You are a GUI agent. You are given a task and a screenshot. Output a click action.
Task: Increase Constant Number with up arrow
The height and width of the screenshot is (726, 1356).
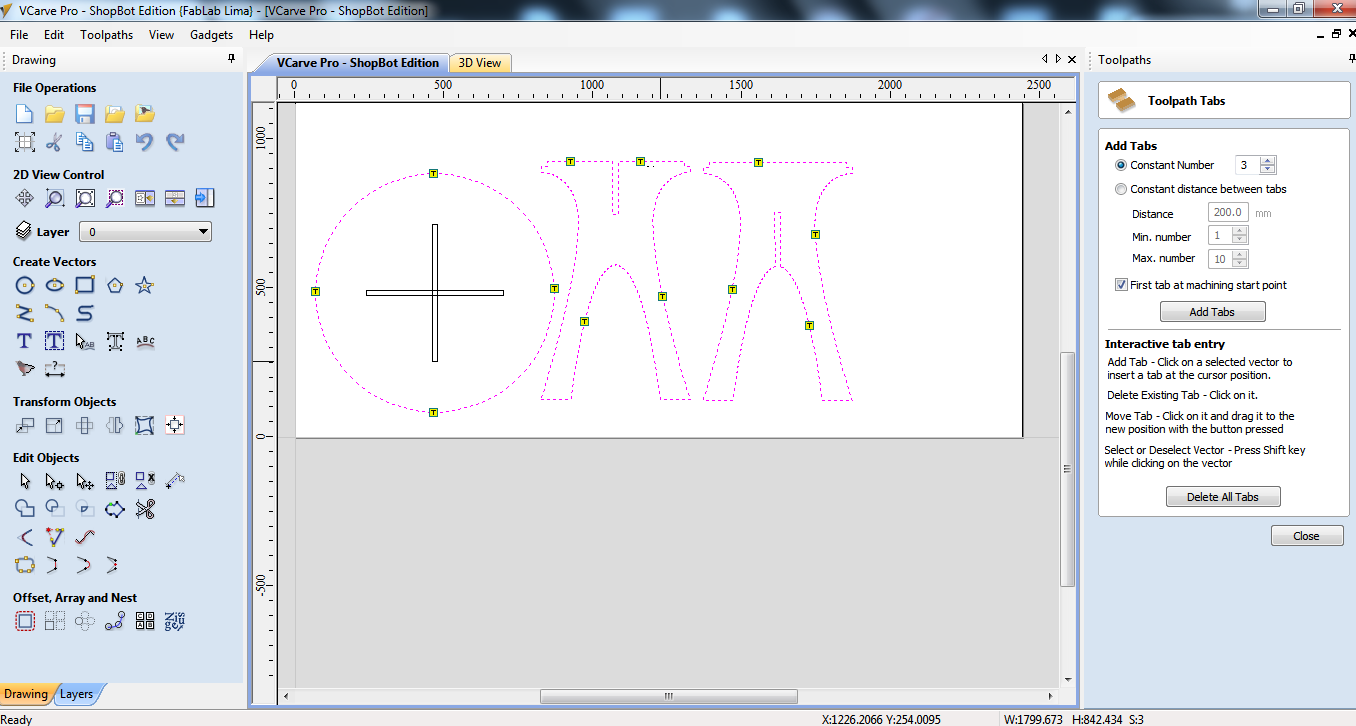1268,161
